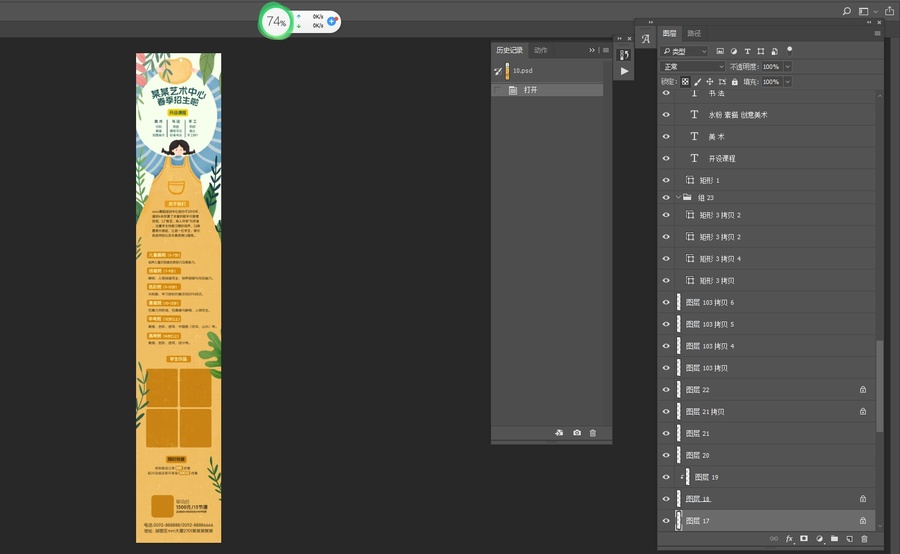
Task: Toggle visibility of 图层 20
Action: 666,455
